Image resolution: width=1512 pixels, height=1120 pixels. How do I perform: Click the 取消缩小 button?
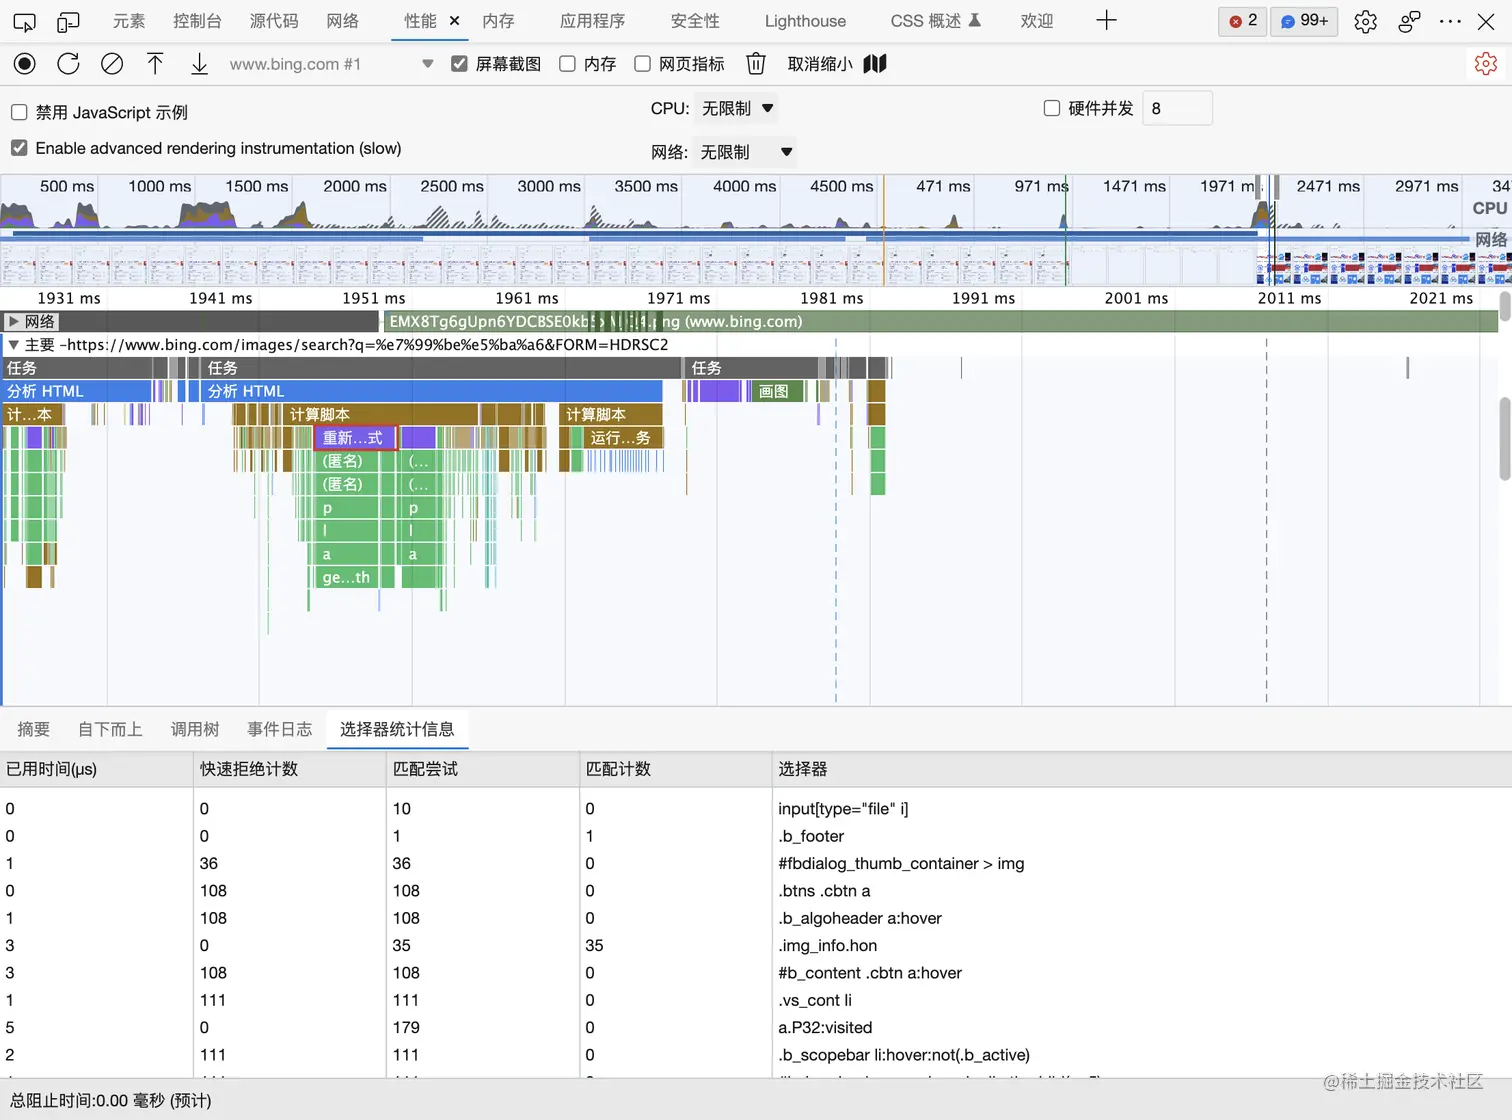click(x=820, y=64)
